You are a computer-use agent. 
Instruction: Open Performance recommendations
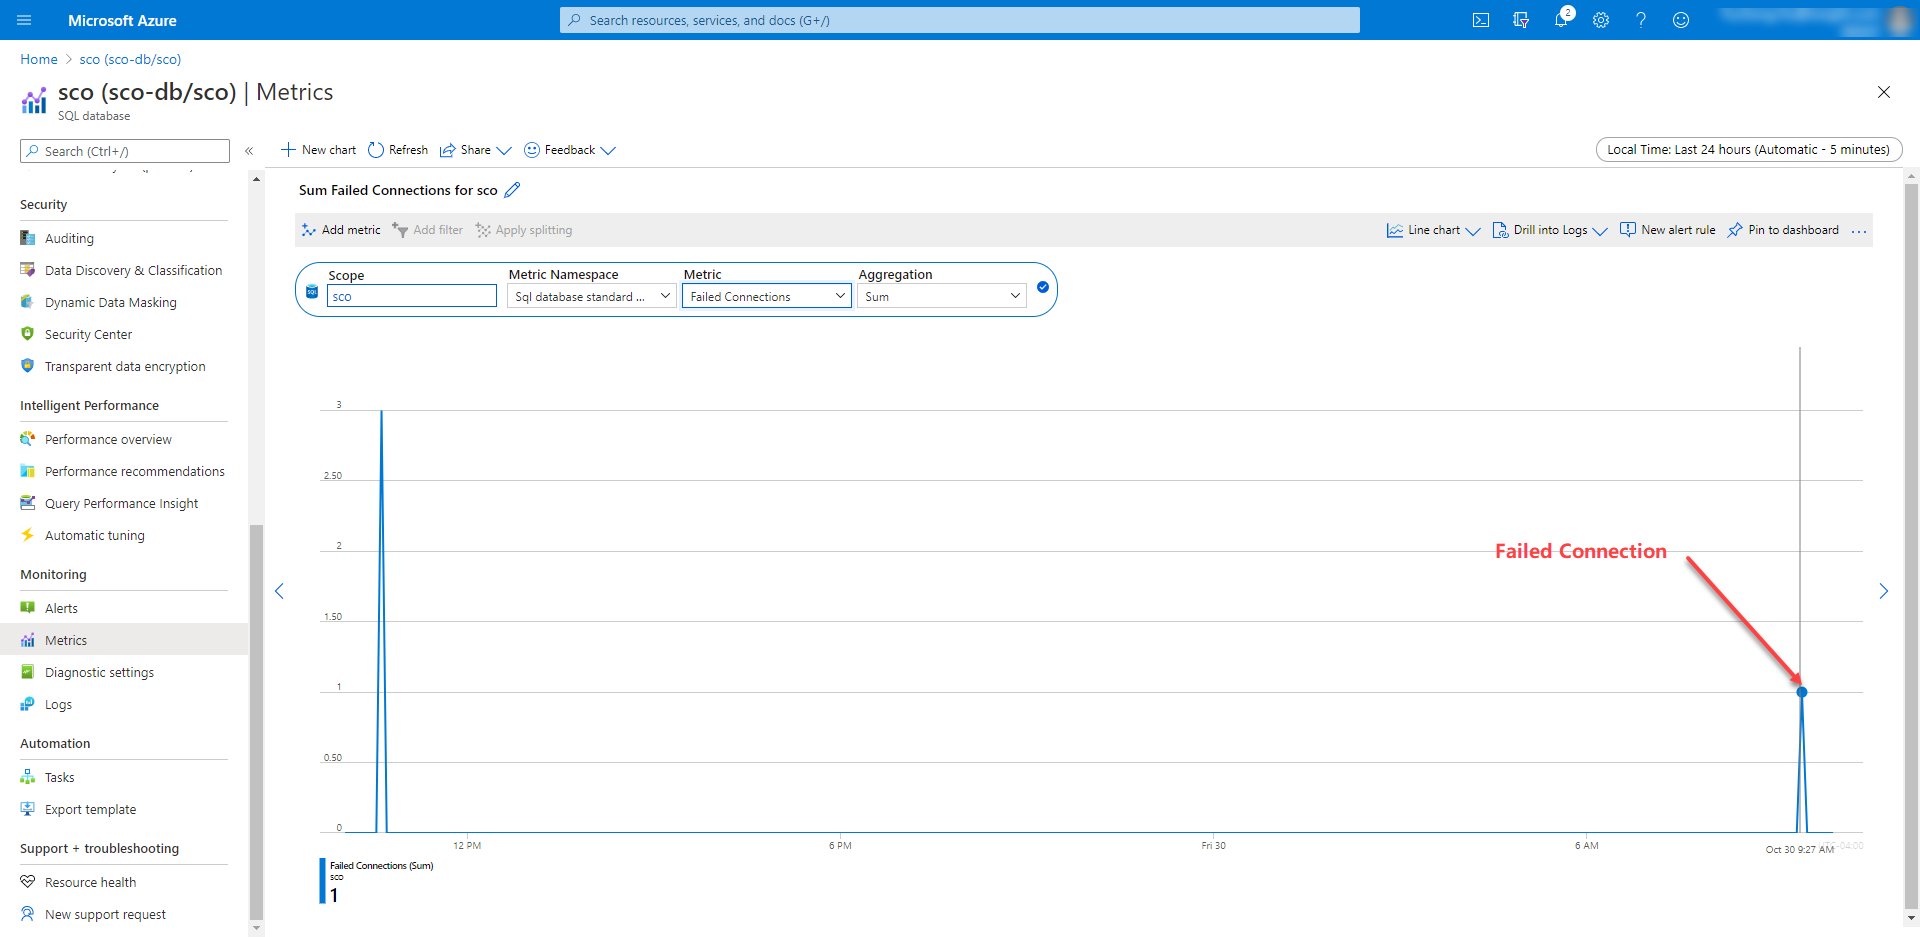click(x=134, y=471)
